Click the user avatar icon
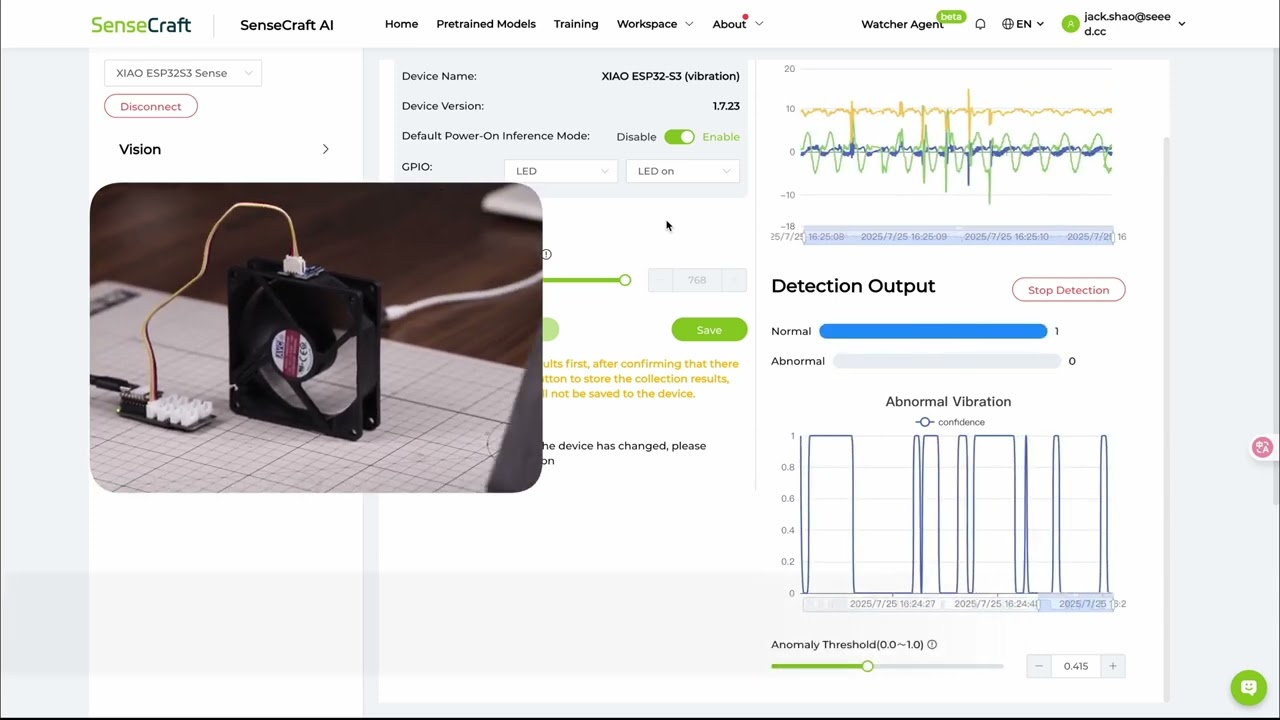 (x=1071, y=24)
